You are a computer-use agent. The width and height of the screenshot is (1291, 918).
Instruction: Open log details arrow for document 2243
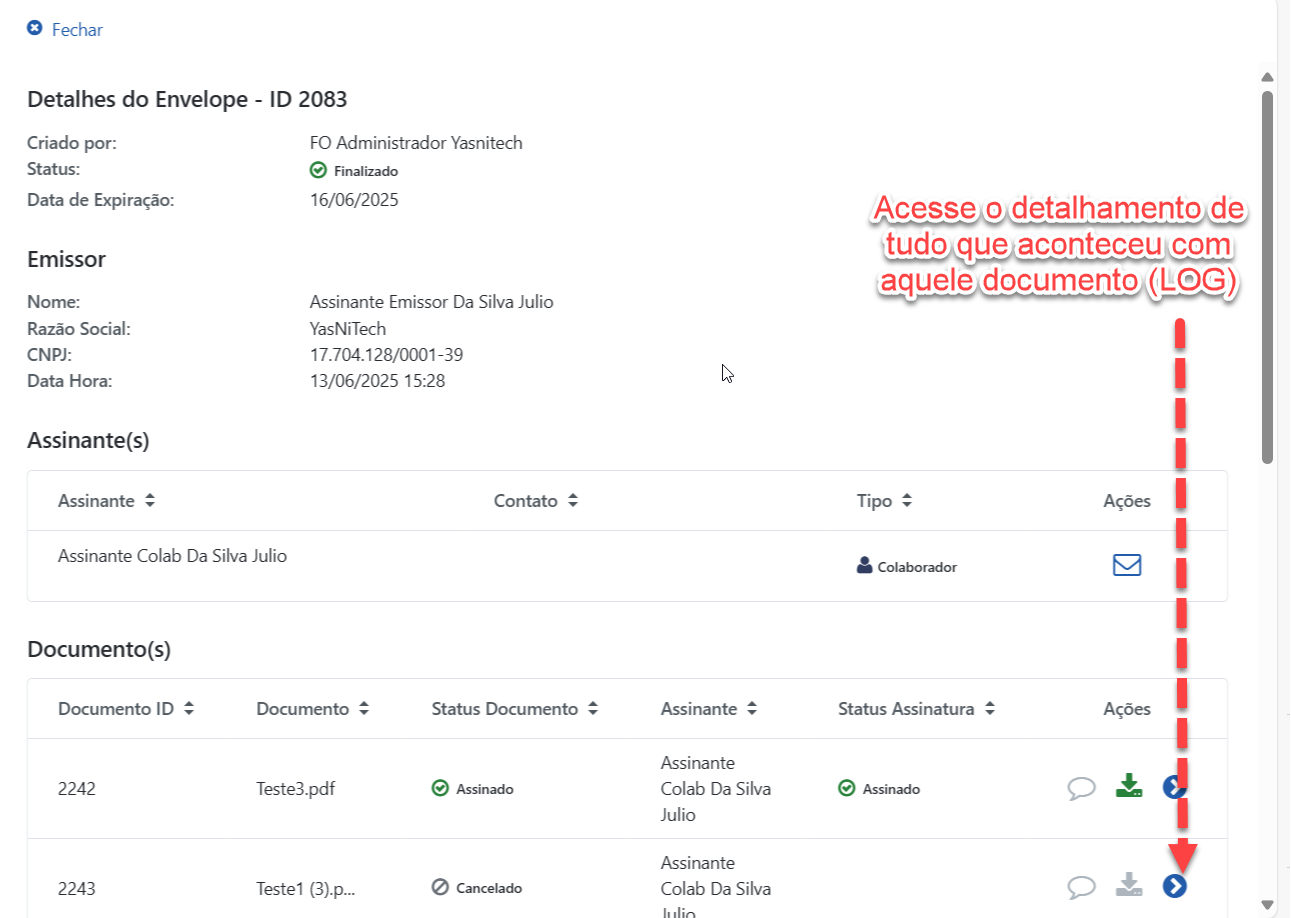1175,886
